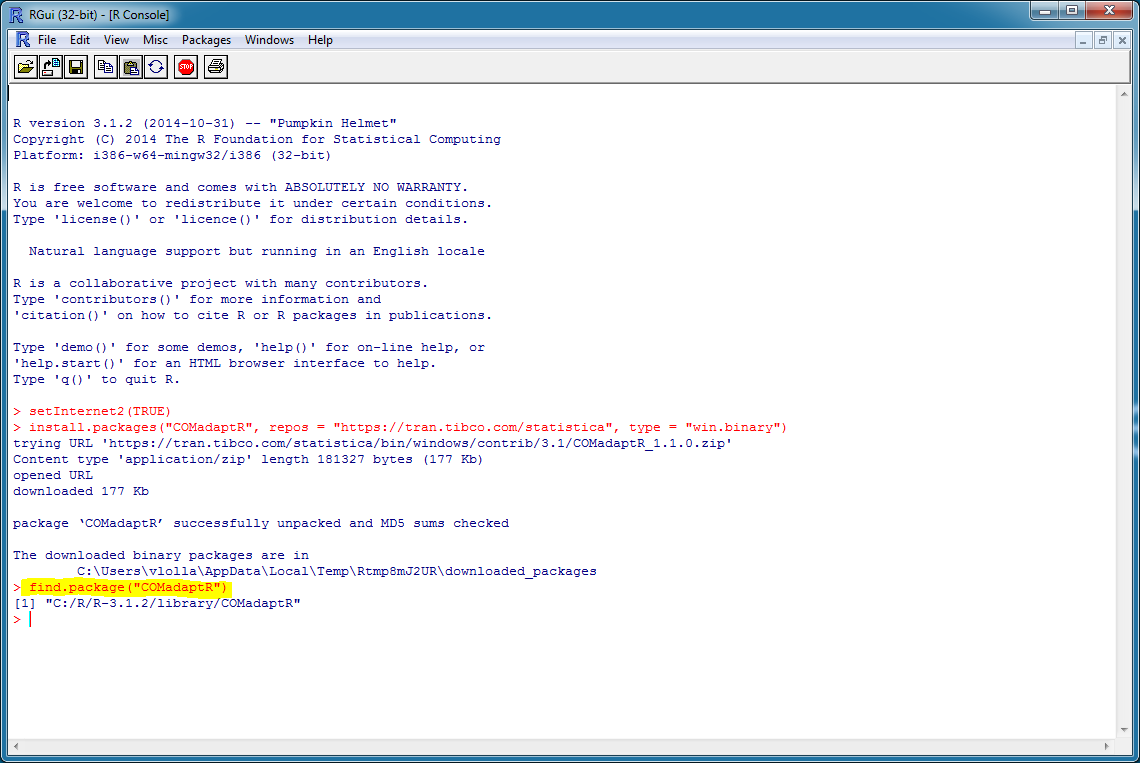The image size is (1140, 763).
Task: Close the inner R Console window
Action: [x=1122, y=41]
